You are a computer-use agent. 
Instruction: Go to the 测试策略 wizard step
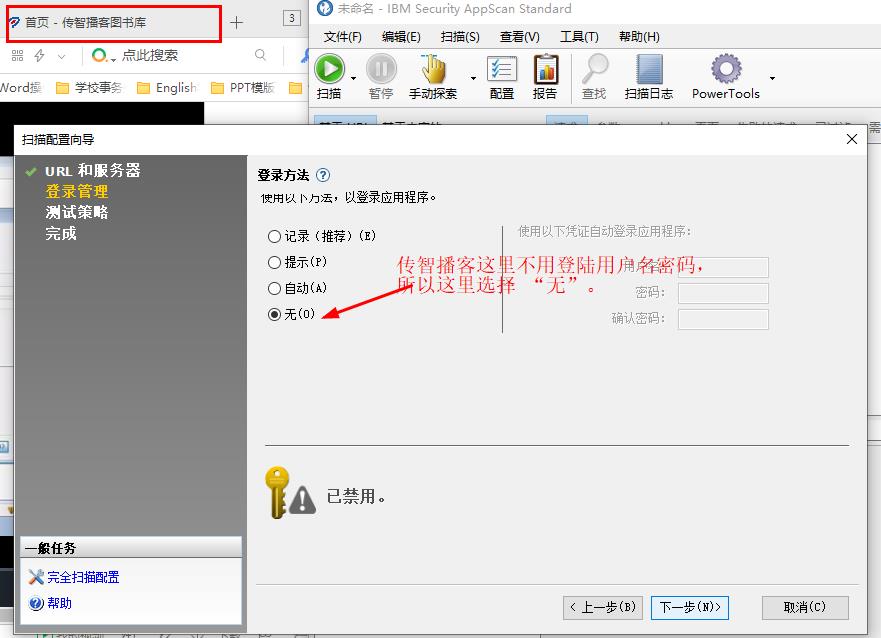77,212
